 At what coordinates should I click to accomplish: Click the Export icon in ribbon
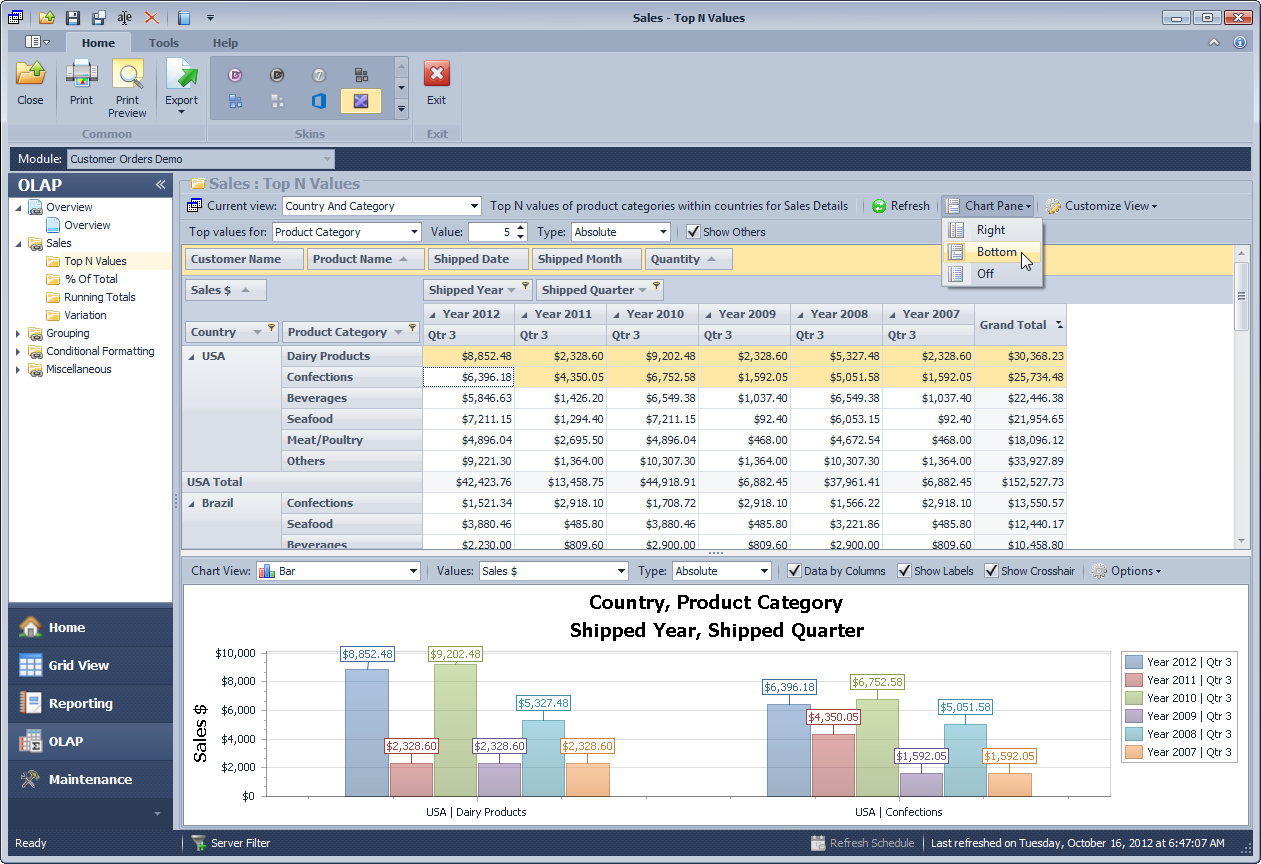(x=181, y=76)
